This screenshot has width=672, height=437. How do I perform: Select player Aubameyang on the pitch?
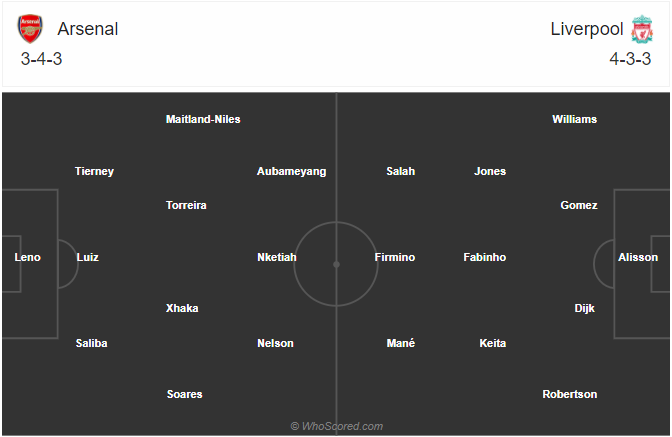tap(291, 171)
